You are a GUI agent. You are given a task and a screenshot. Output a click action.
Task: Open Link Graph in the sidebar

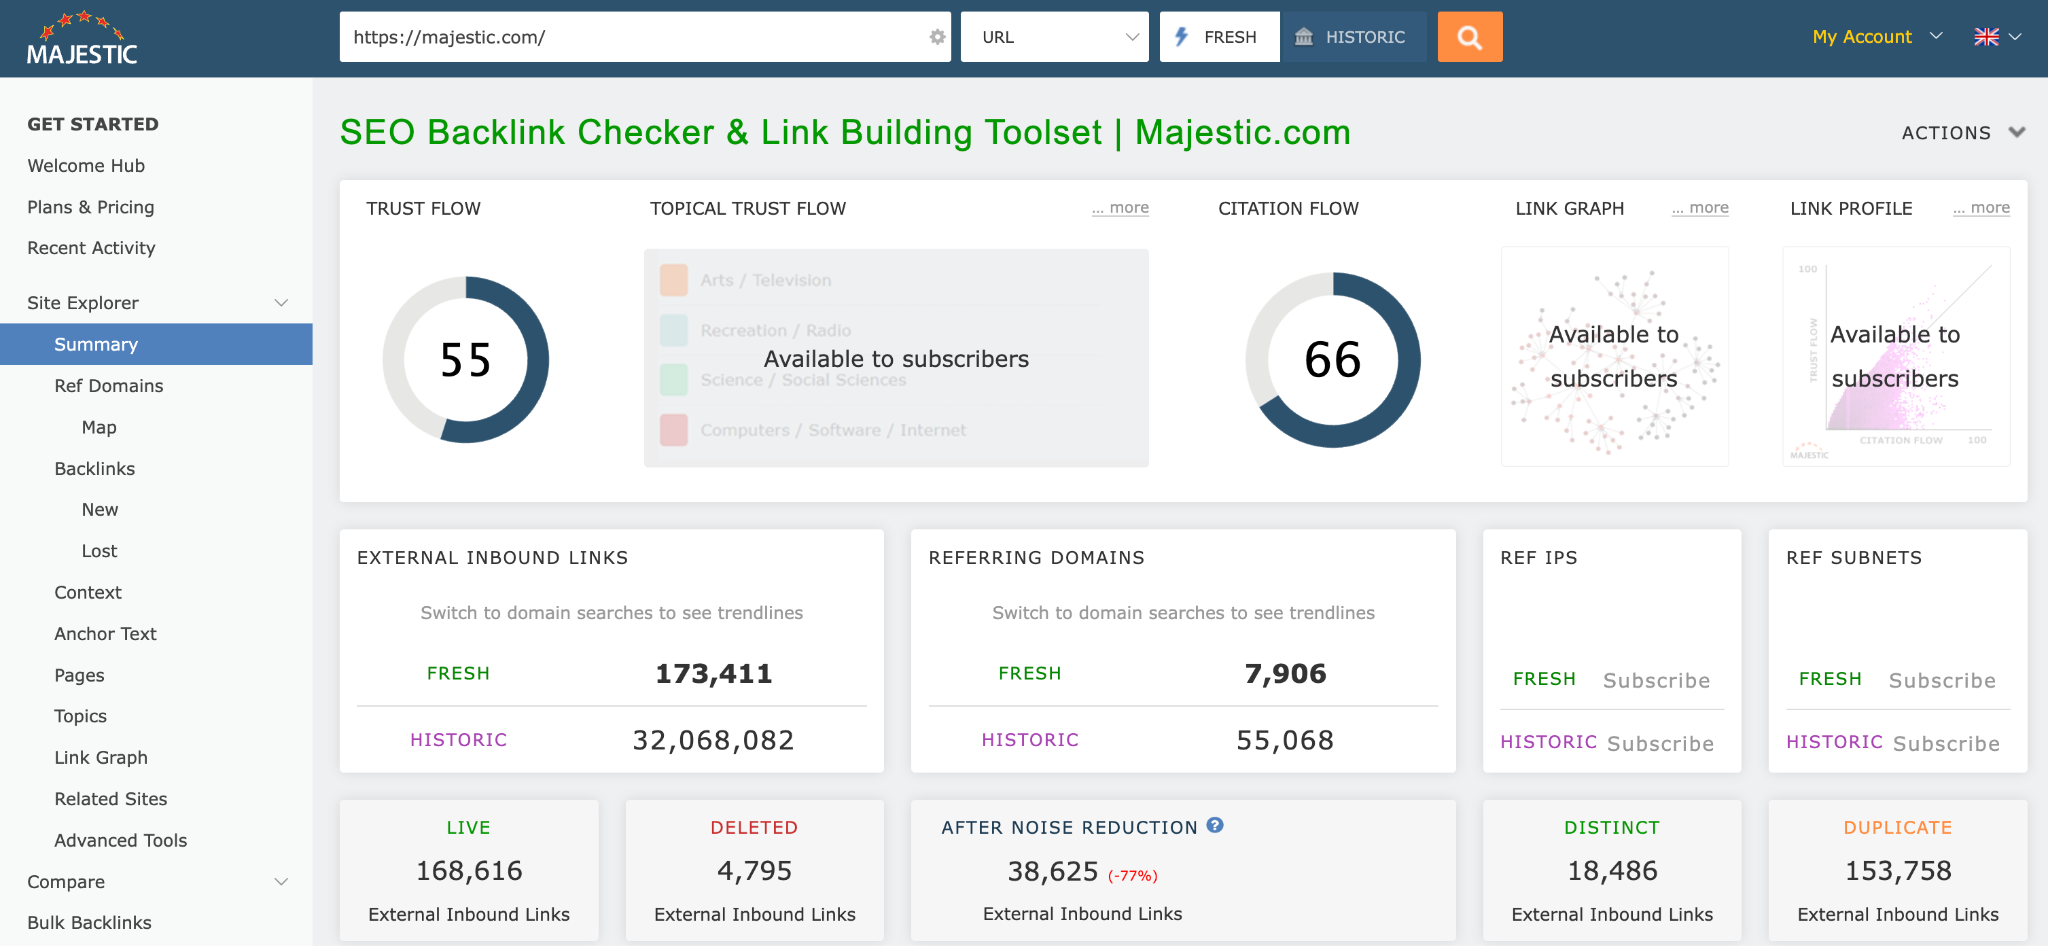[x=101, y=758]
